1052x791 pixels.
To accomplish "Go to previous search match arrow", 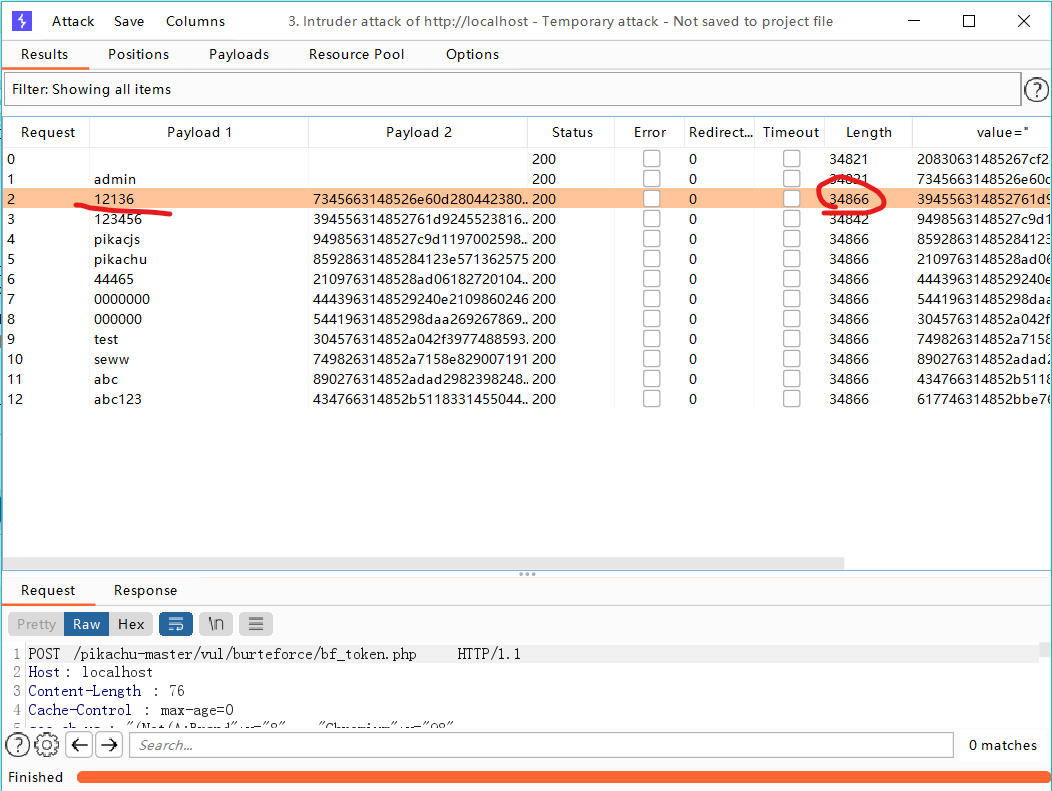I will click(79, 745).
